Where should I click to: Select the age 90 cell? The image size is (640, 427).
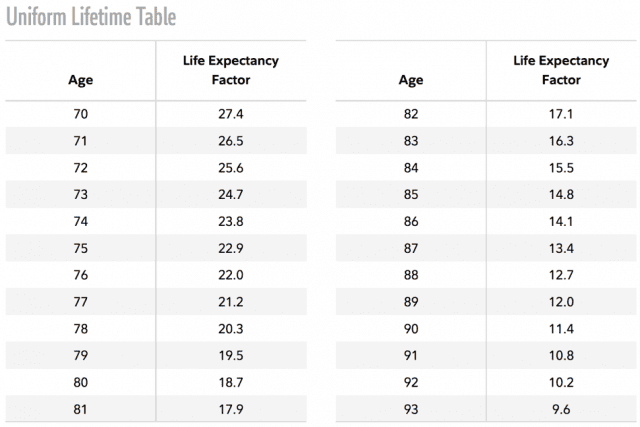pos(411,328)
